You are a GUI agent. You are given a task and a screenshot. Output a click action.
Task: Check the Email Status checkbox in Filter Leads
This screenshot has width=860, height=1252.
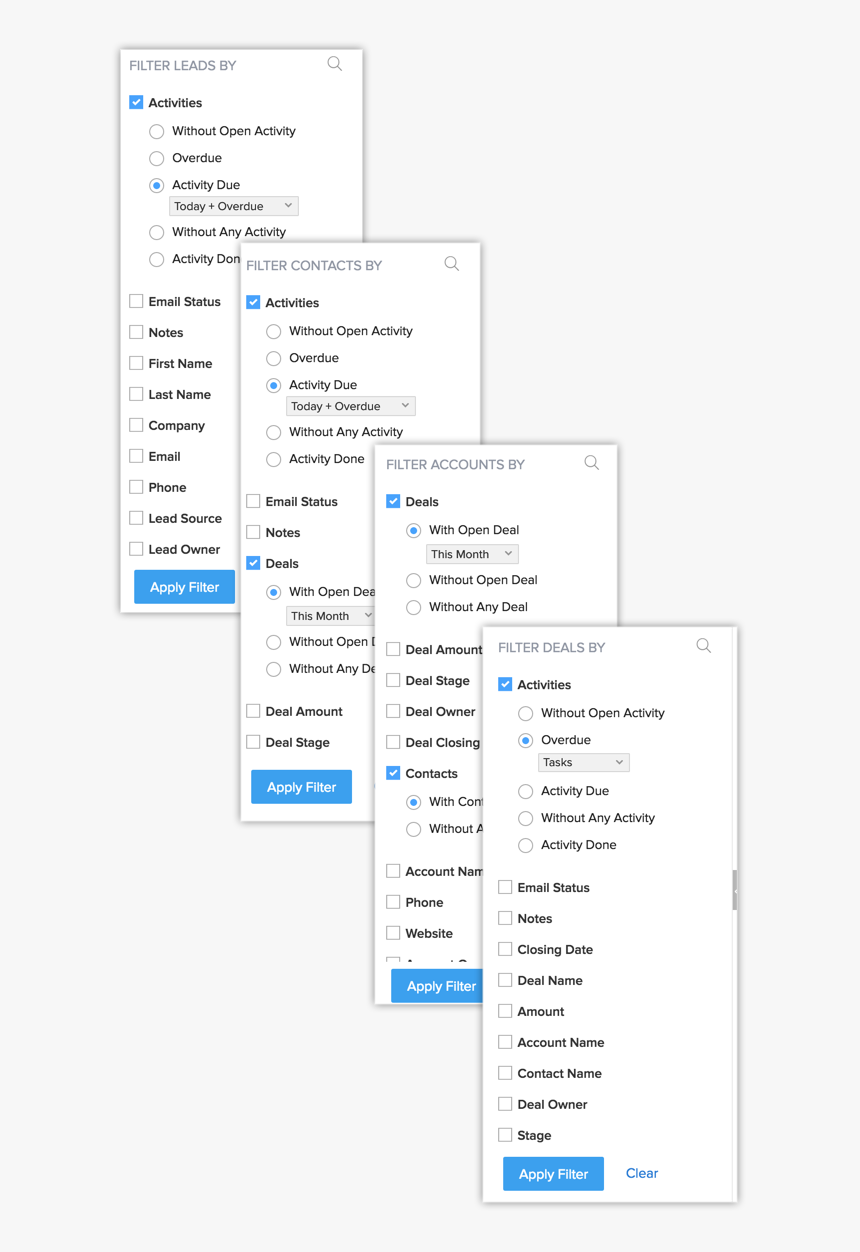136,300
